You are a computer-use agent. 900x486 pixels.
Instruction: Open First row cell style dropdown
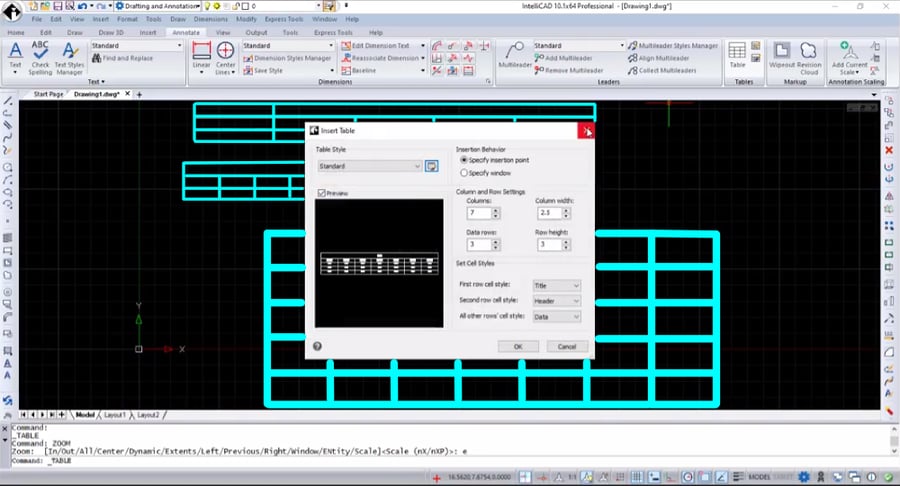[556, 286]
